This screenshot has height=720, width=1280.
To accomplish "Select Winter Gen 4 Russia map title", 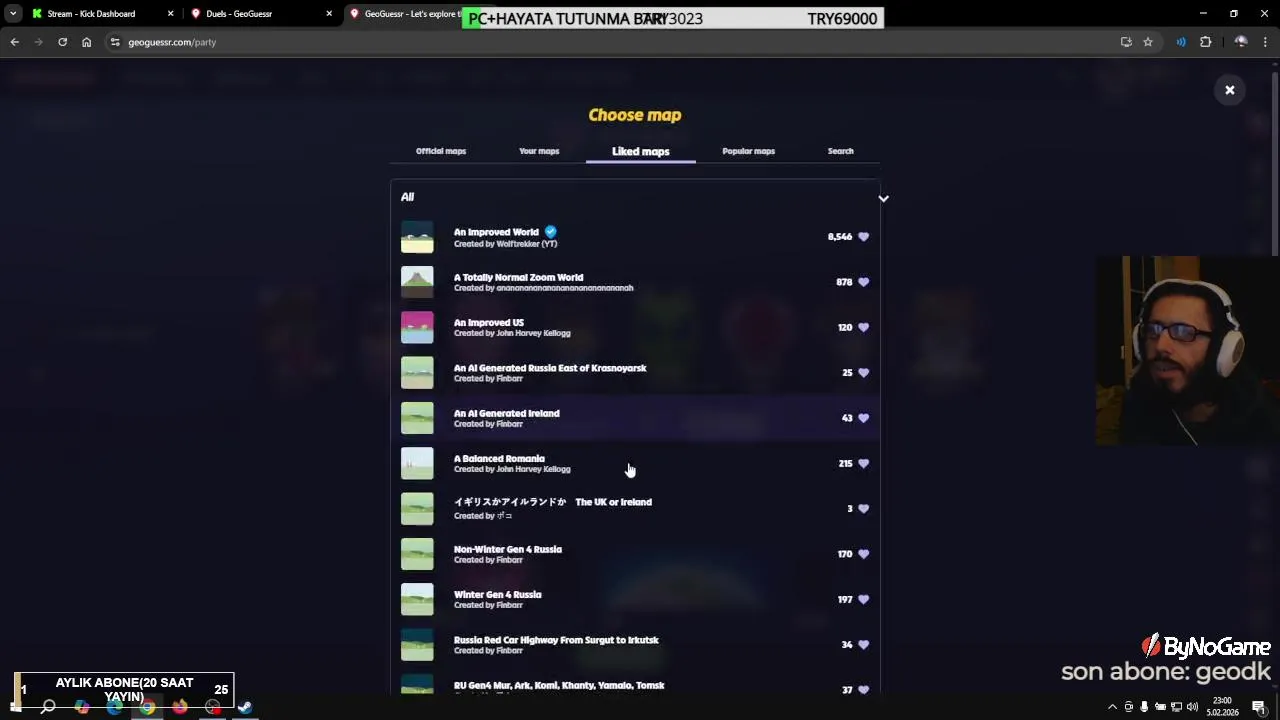I will pyautogui.click(x=497, y=594).
